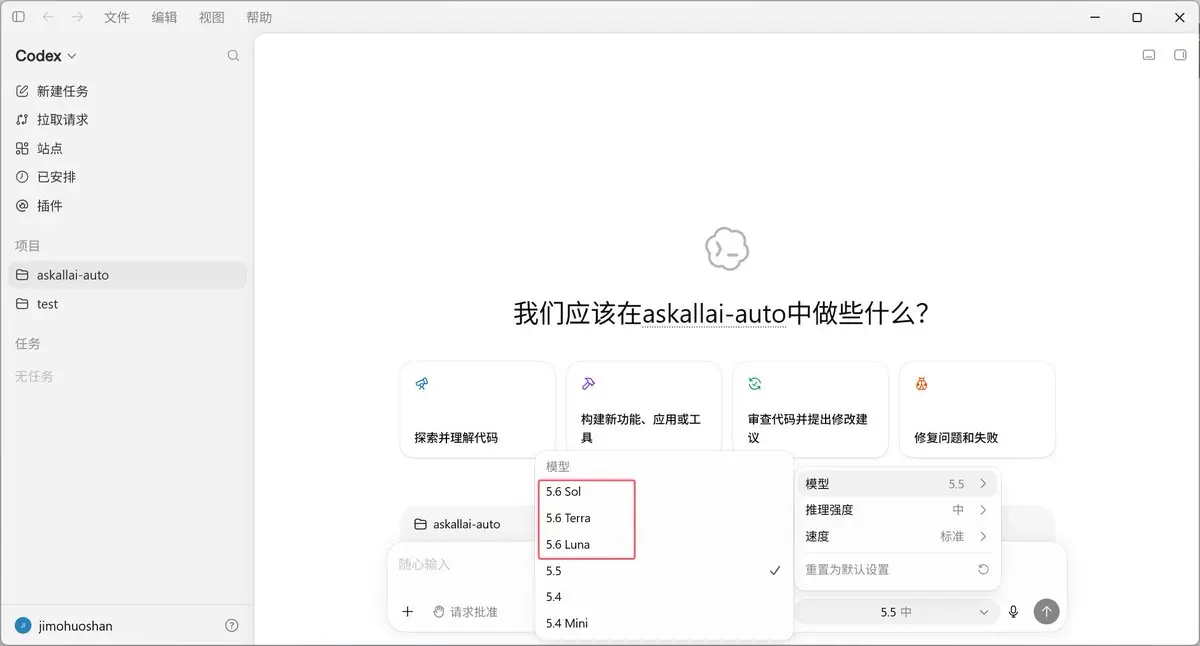Select the test project
This screenshot has height=646, width=1200.
[127, 304]
